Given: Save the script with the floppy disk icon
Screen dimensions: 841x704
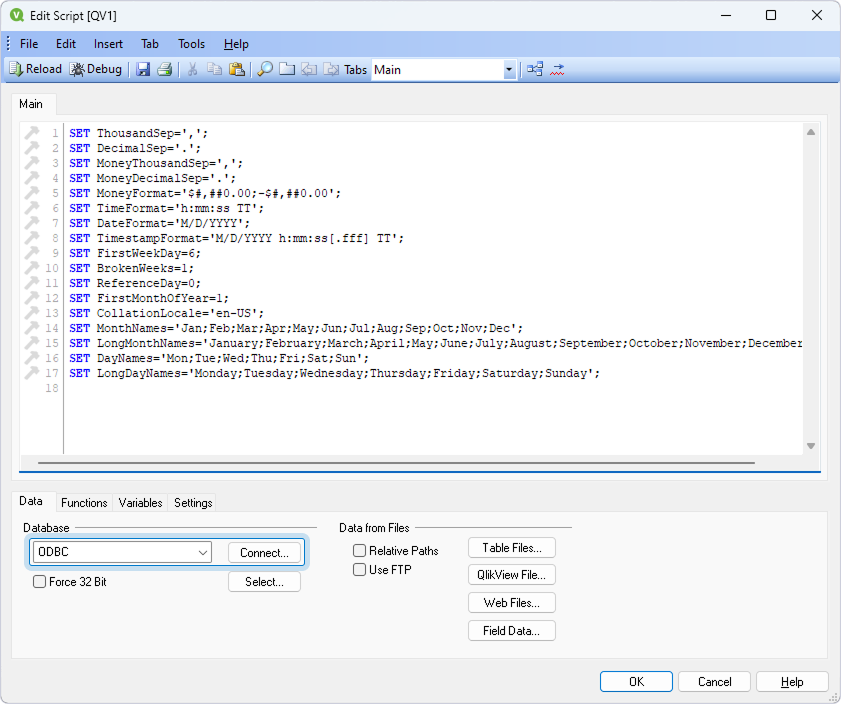Looking at the screenshot, I should (x=143, y=69).
